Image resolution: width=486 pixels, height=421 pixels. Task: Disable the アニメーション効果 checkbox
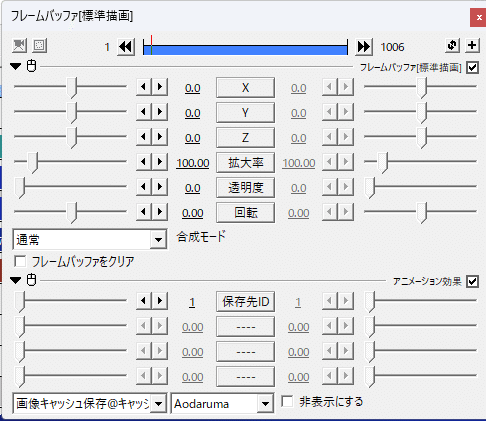tap(472, 281)
